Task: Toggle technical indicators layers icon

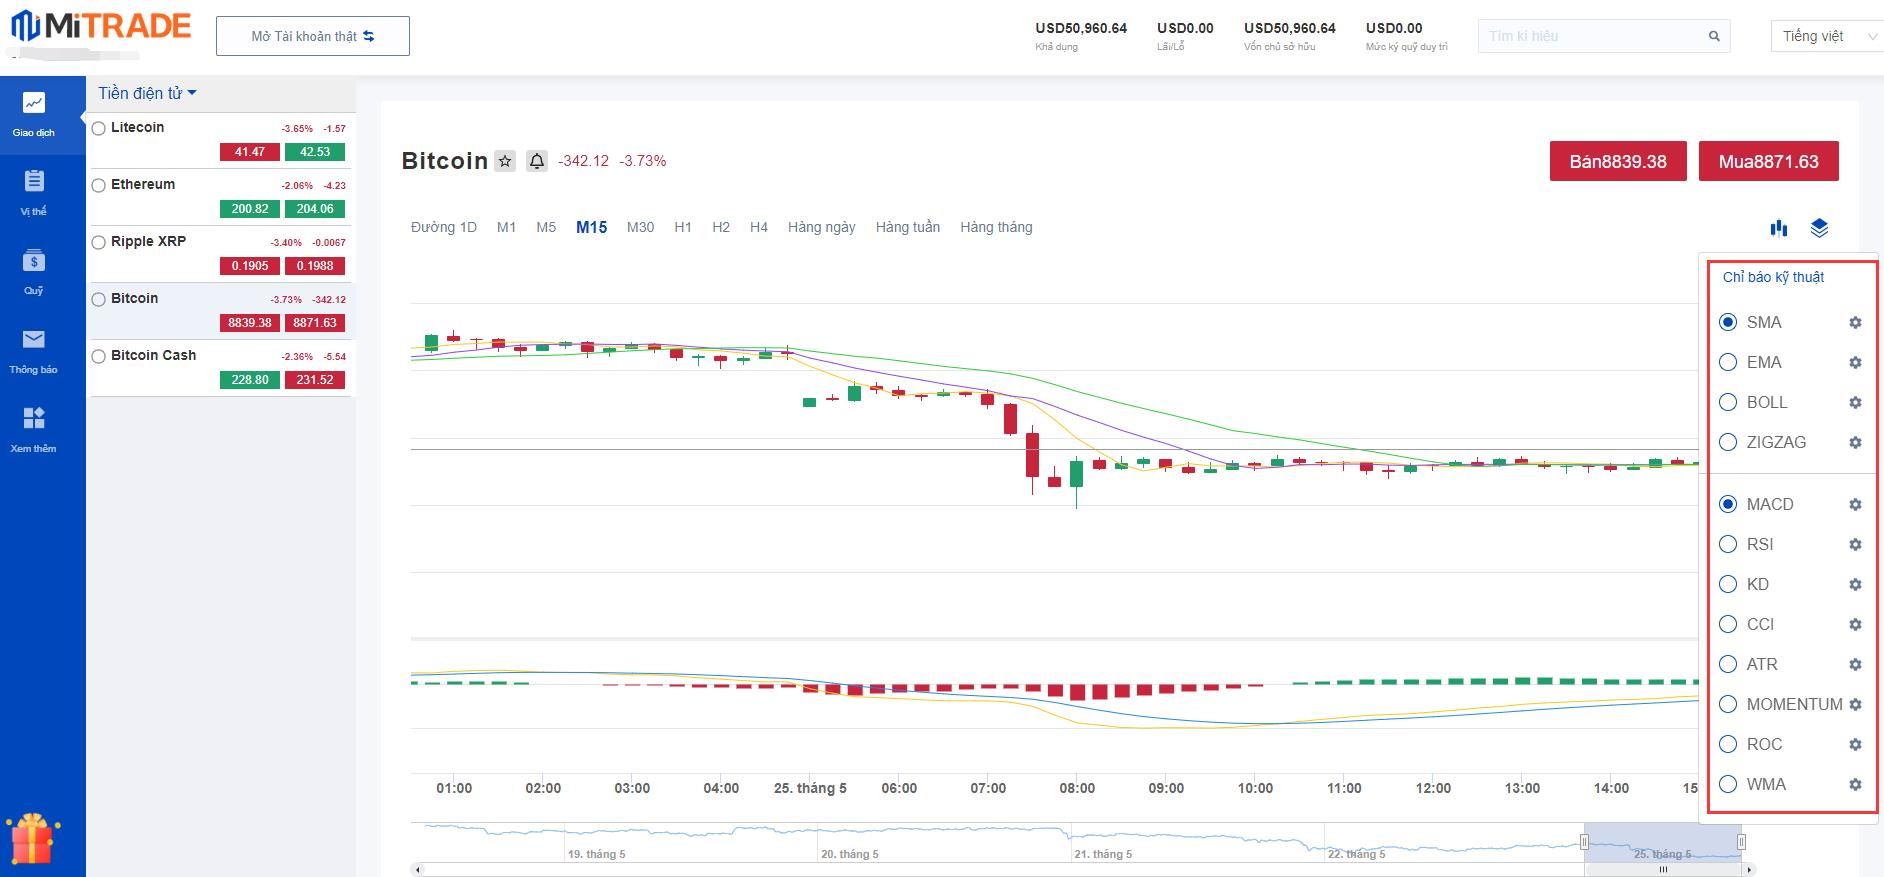Action: [1819, 228]
